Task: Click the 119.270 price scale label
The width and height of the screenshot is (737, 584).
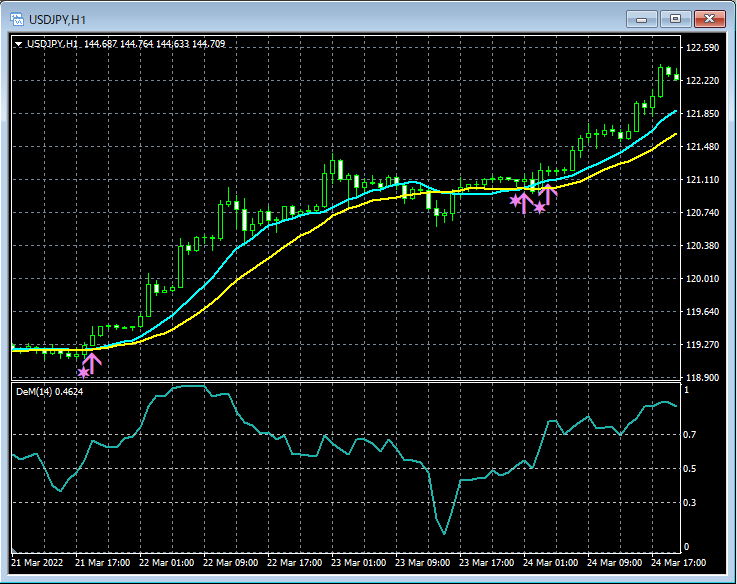Action: click(703, 345)
